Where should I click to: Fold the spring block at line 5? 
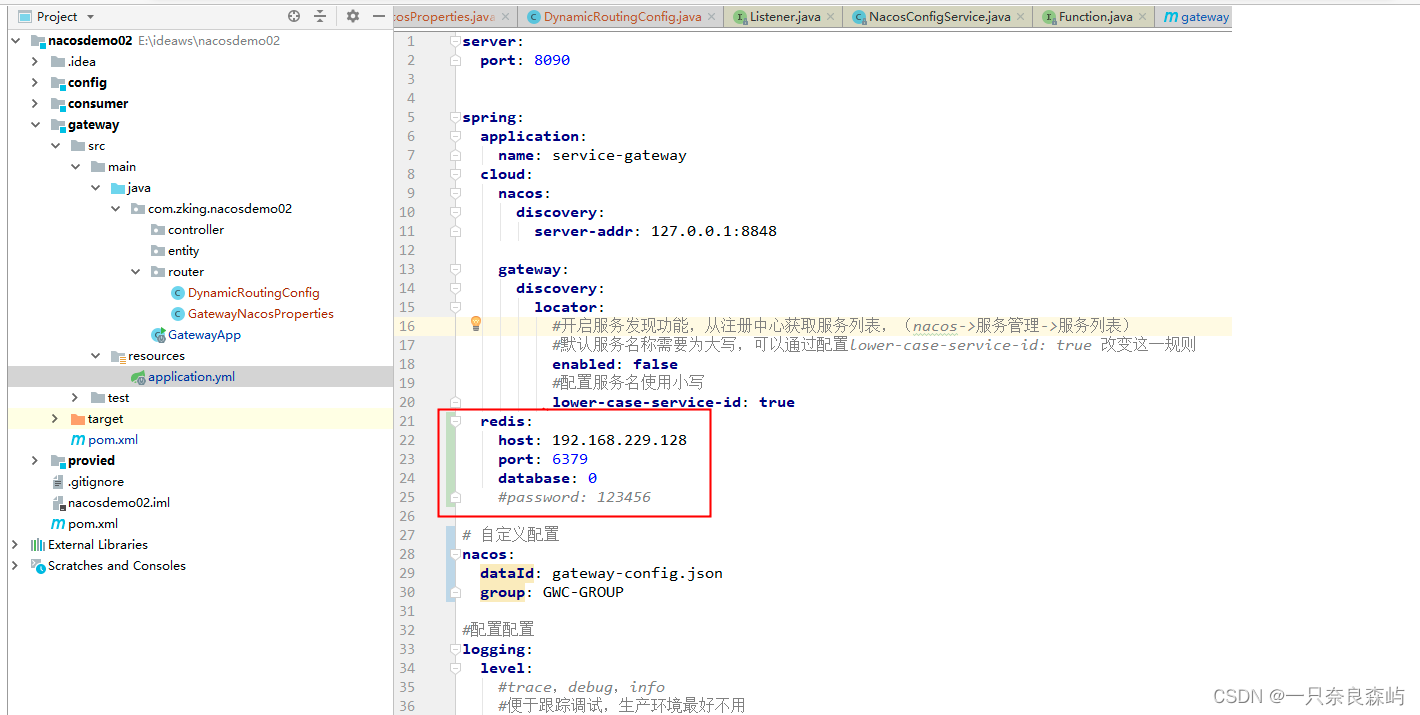[x=455, y=117]
